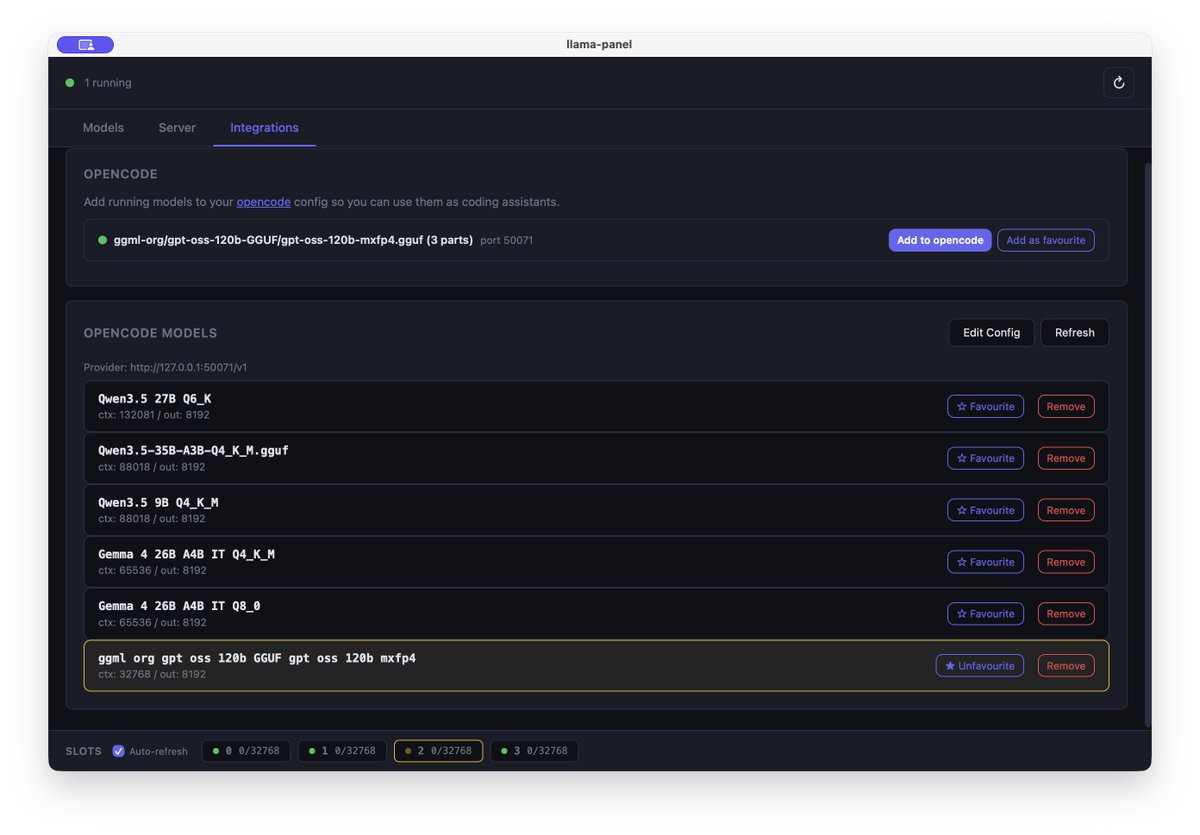Screen dimensions: 1200x835
Task: Click 'ctx: 32768 / out: 8192' text
Action: click(152, 674)
